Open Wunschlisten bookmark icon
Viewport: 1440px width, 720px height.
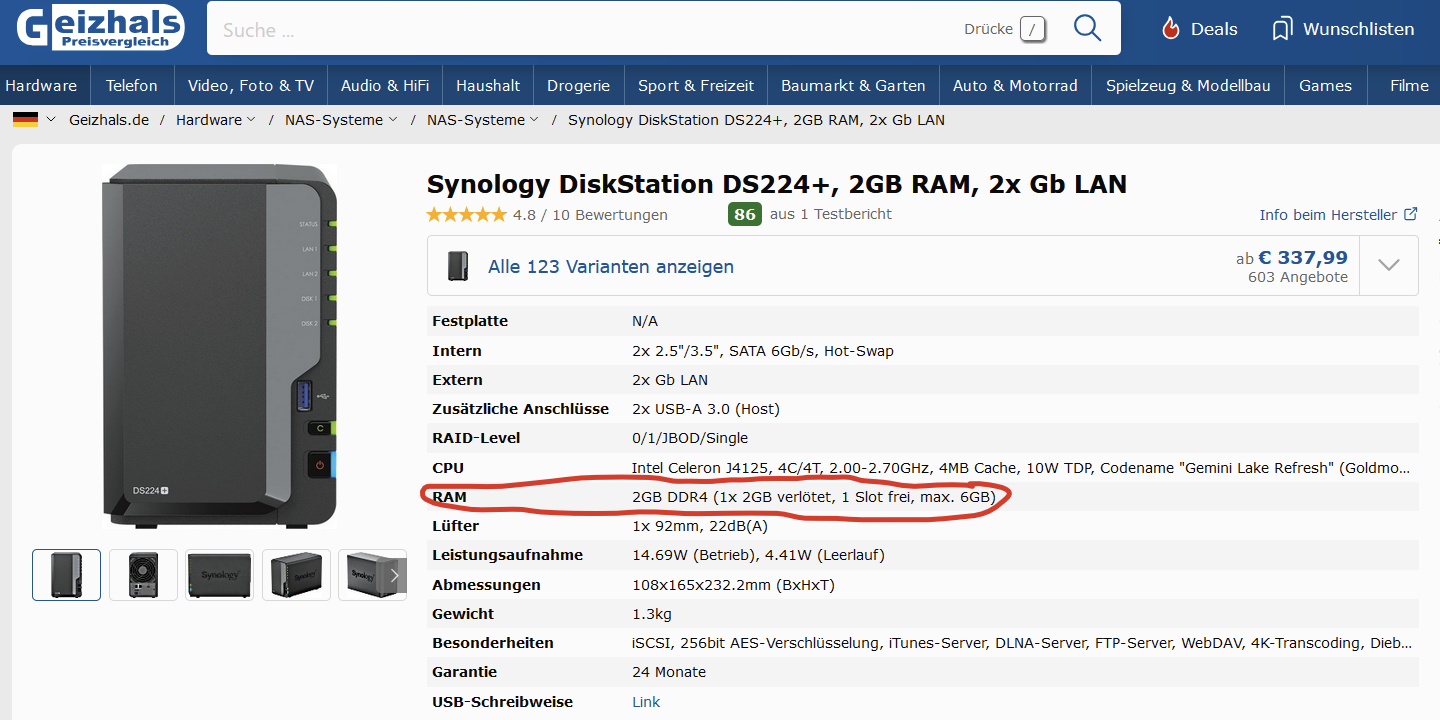(1282, 29)
